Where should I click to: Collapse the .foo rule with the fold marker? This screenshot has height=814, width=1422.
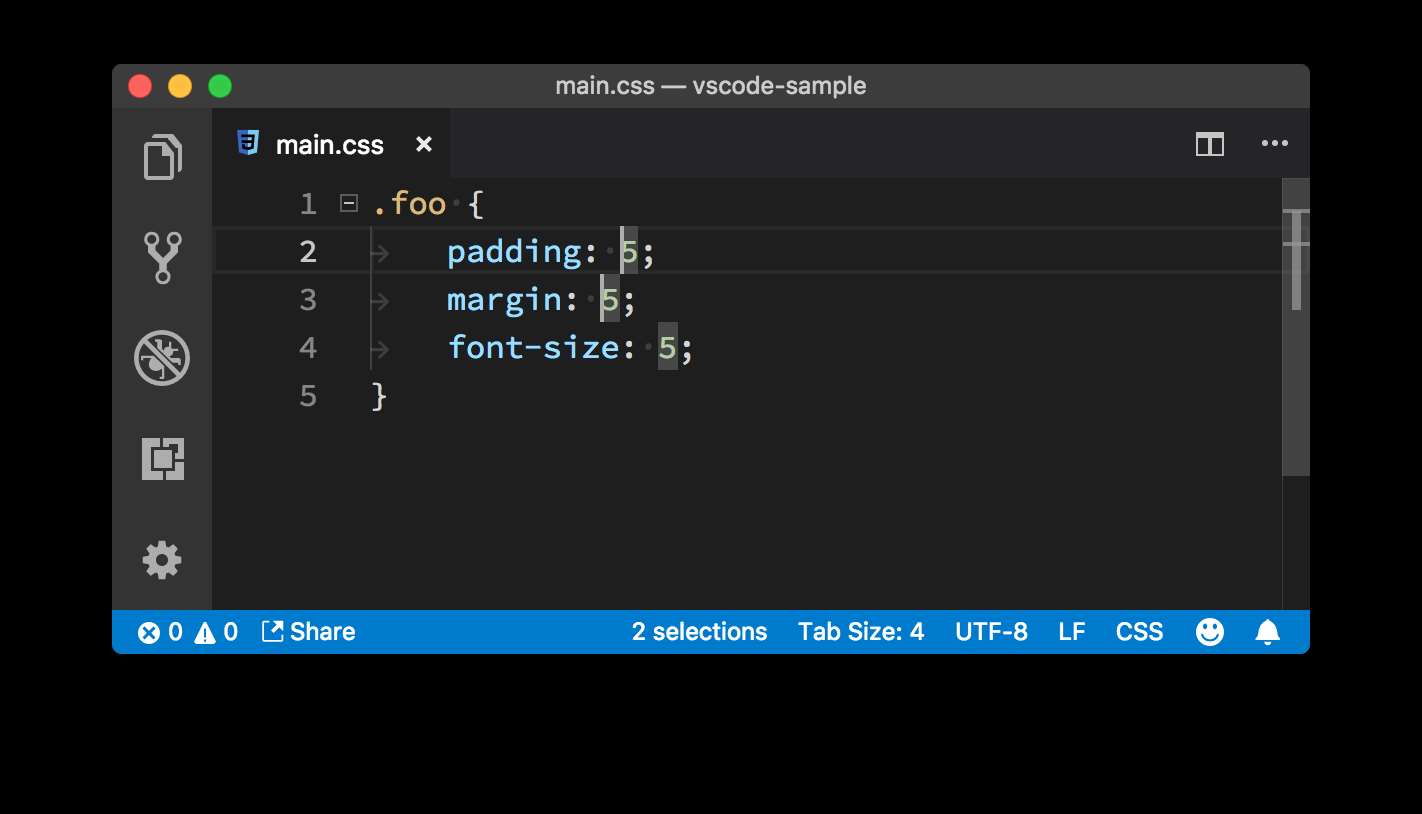347,203
